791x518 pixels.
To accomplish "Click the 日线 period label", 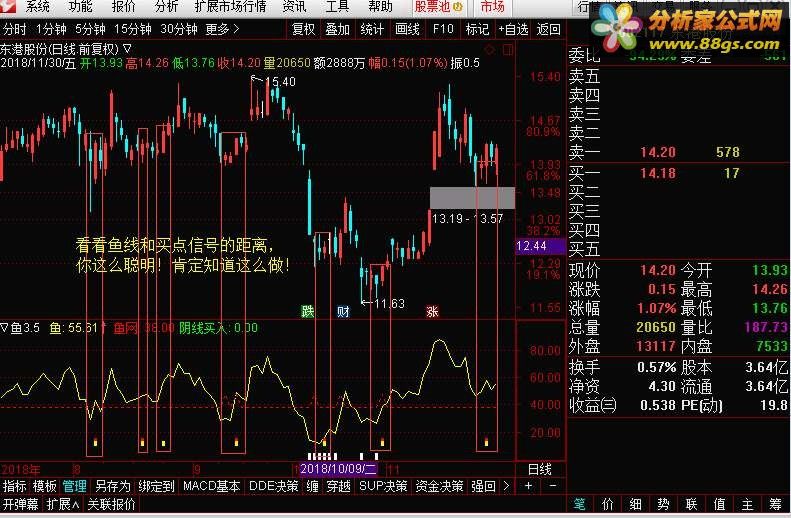I will click(539, 469).
